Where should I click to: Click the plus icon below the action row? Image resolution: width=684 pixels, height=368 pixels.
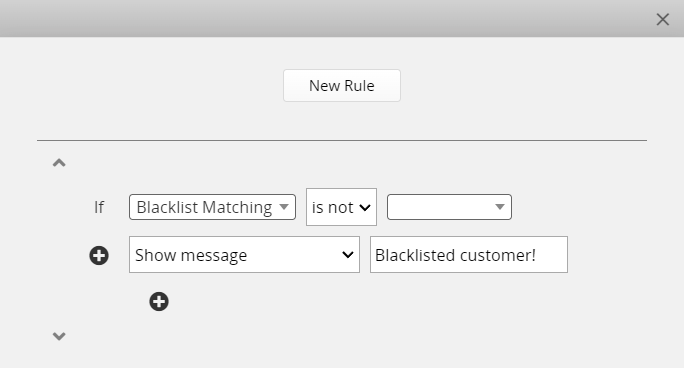coord(159,302)
